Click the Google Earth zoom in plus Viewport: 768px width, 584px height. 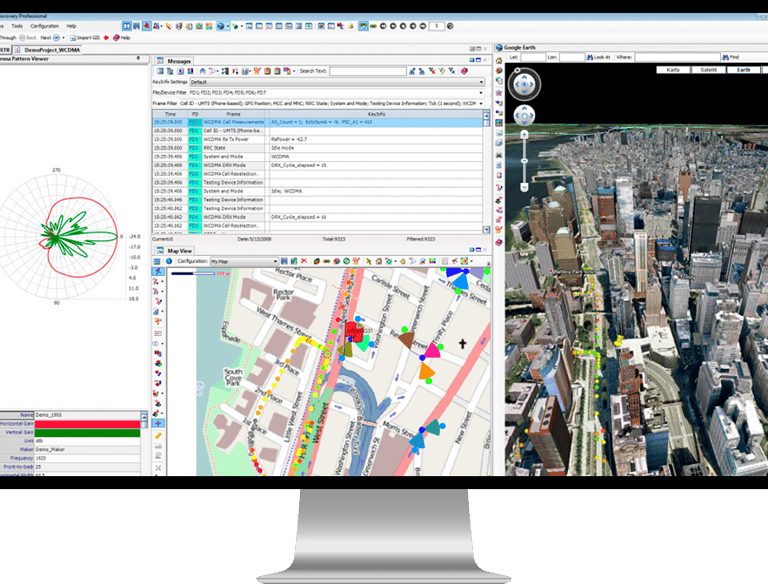[x=524, y=134]
